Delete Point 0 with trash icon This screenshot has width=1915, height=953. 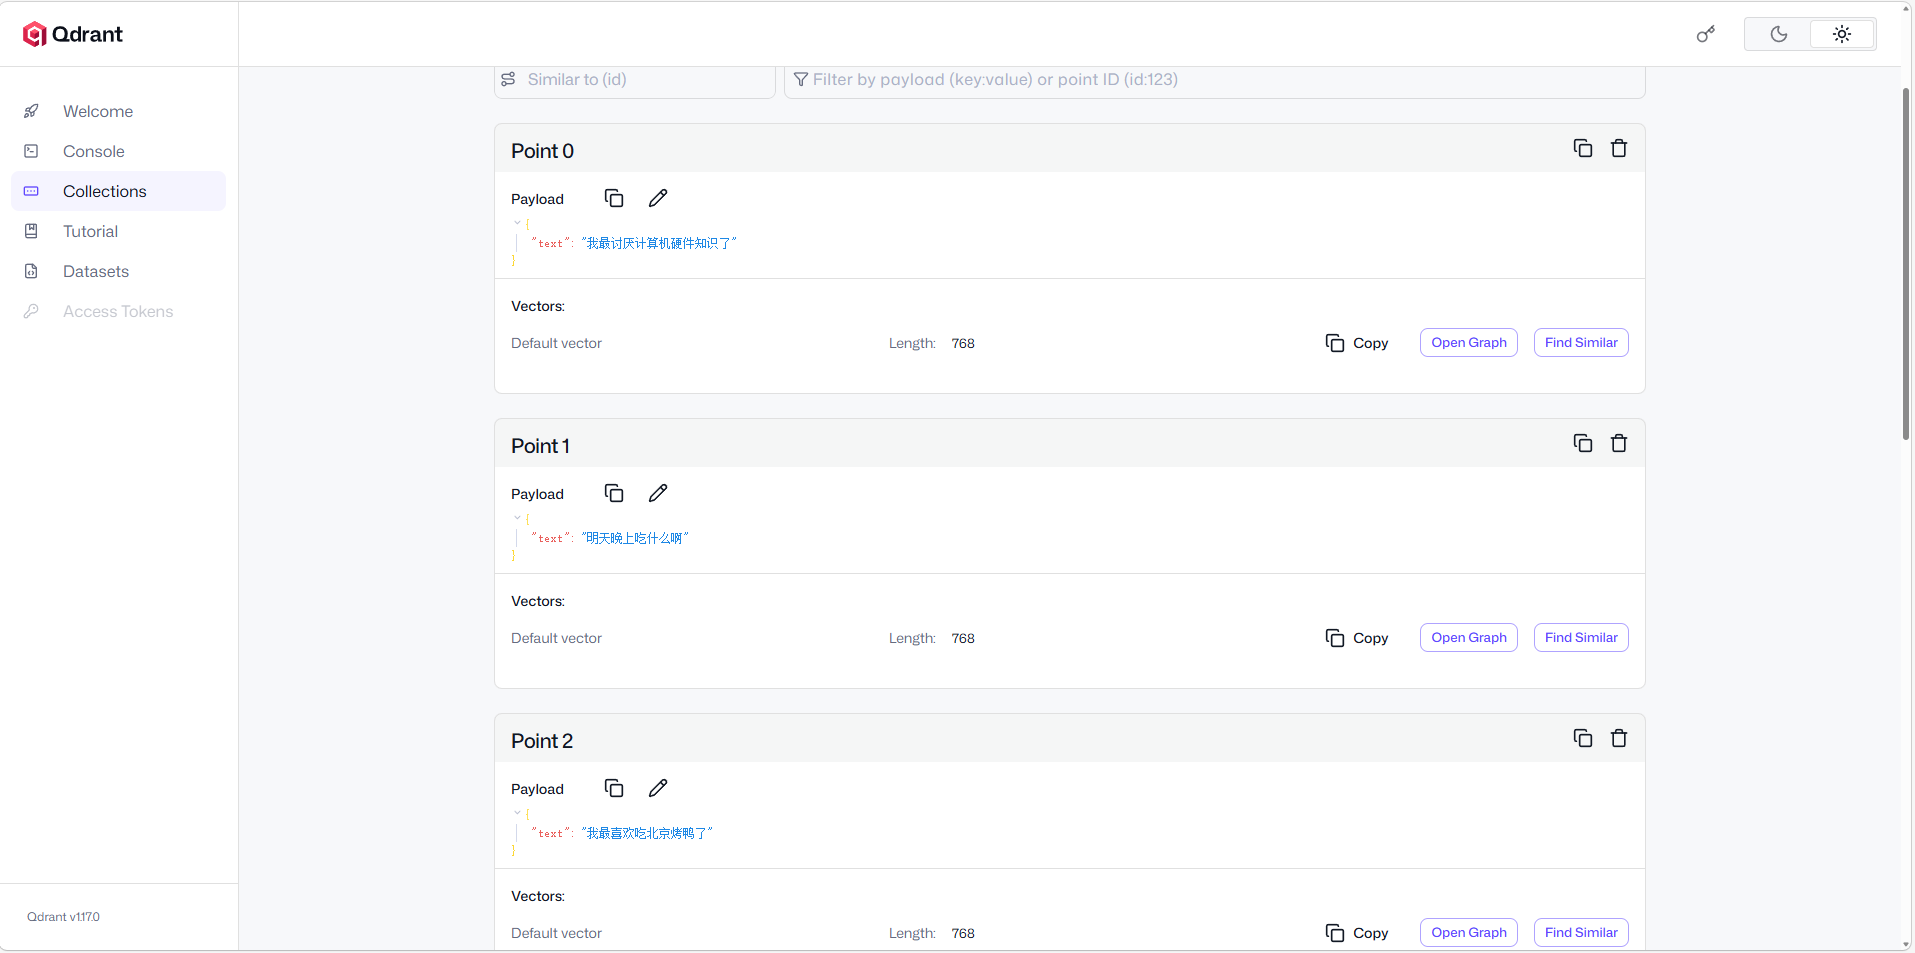(x=1619, y=148)
